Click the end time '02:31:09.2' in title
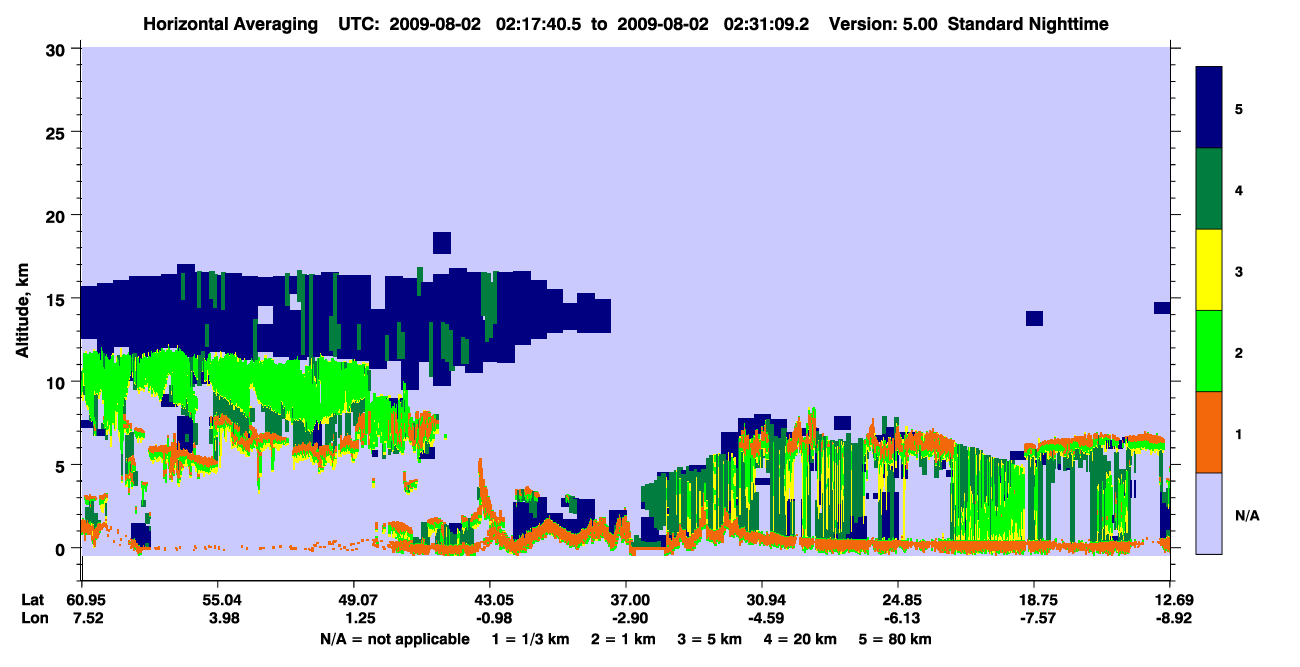 click(x=765, y=23)
